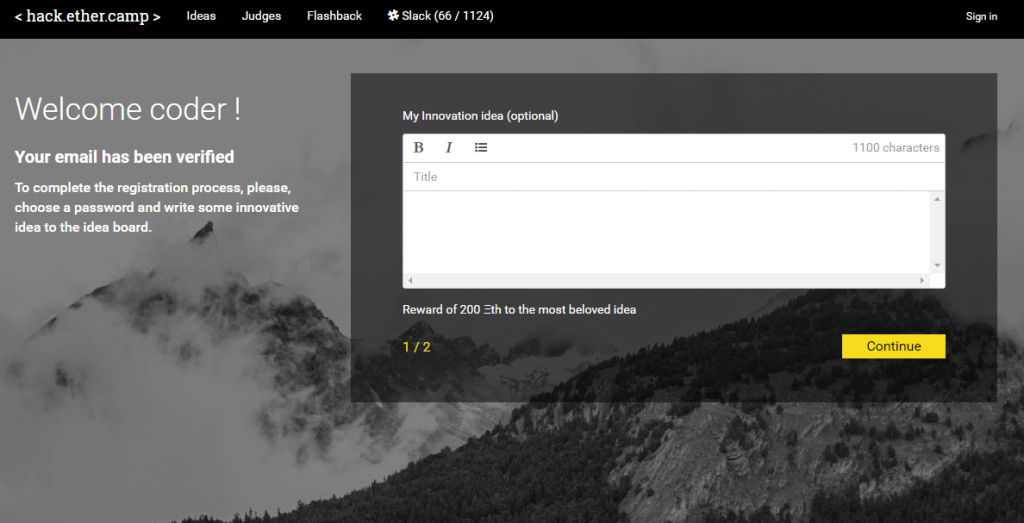
Task: Click the 1 / 2 step indicator
Action: 416,347
